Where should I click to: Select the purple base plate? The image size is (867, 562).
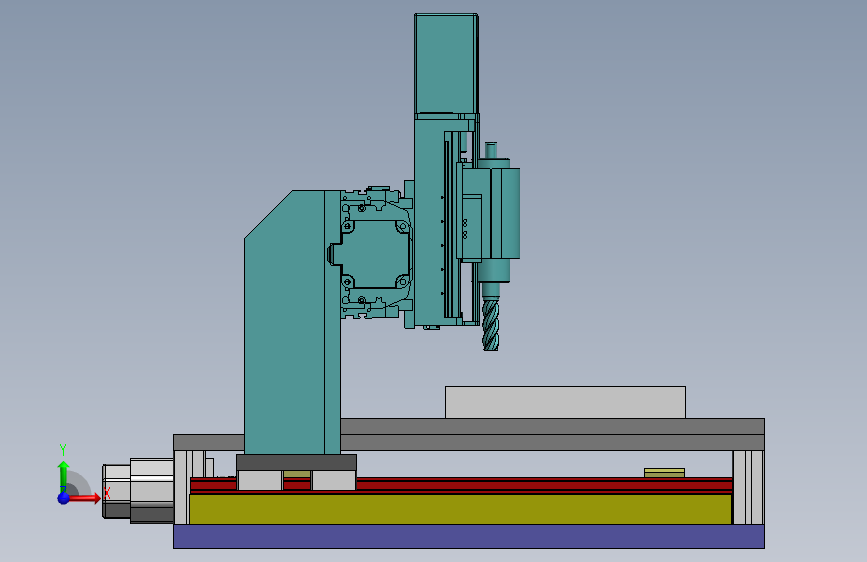469,537
